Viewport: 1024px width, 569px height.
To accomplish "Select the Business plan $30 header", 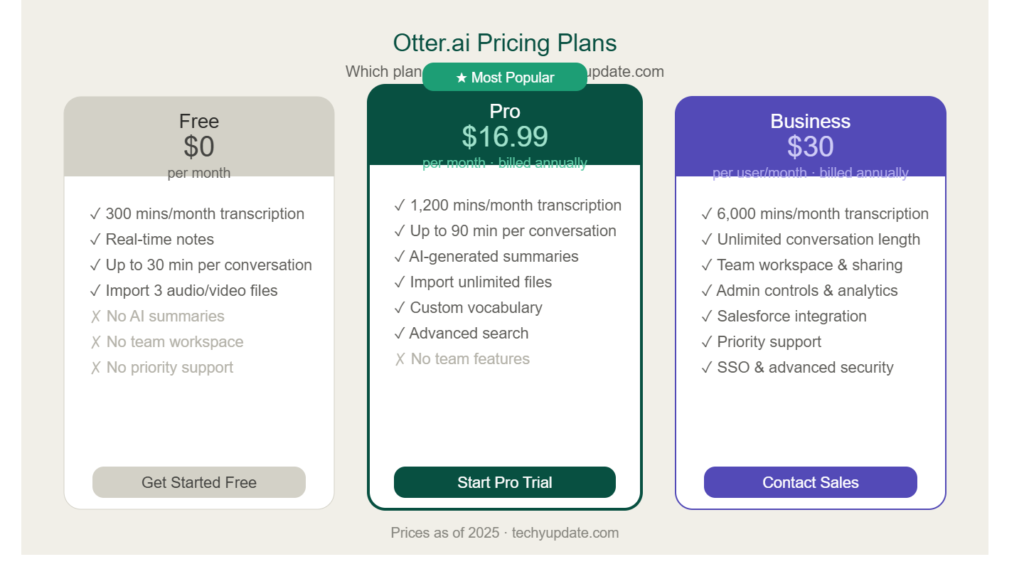I will click(x=810, y=137).
